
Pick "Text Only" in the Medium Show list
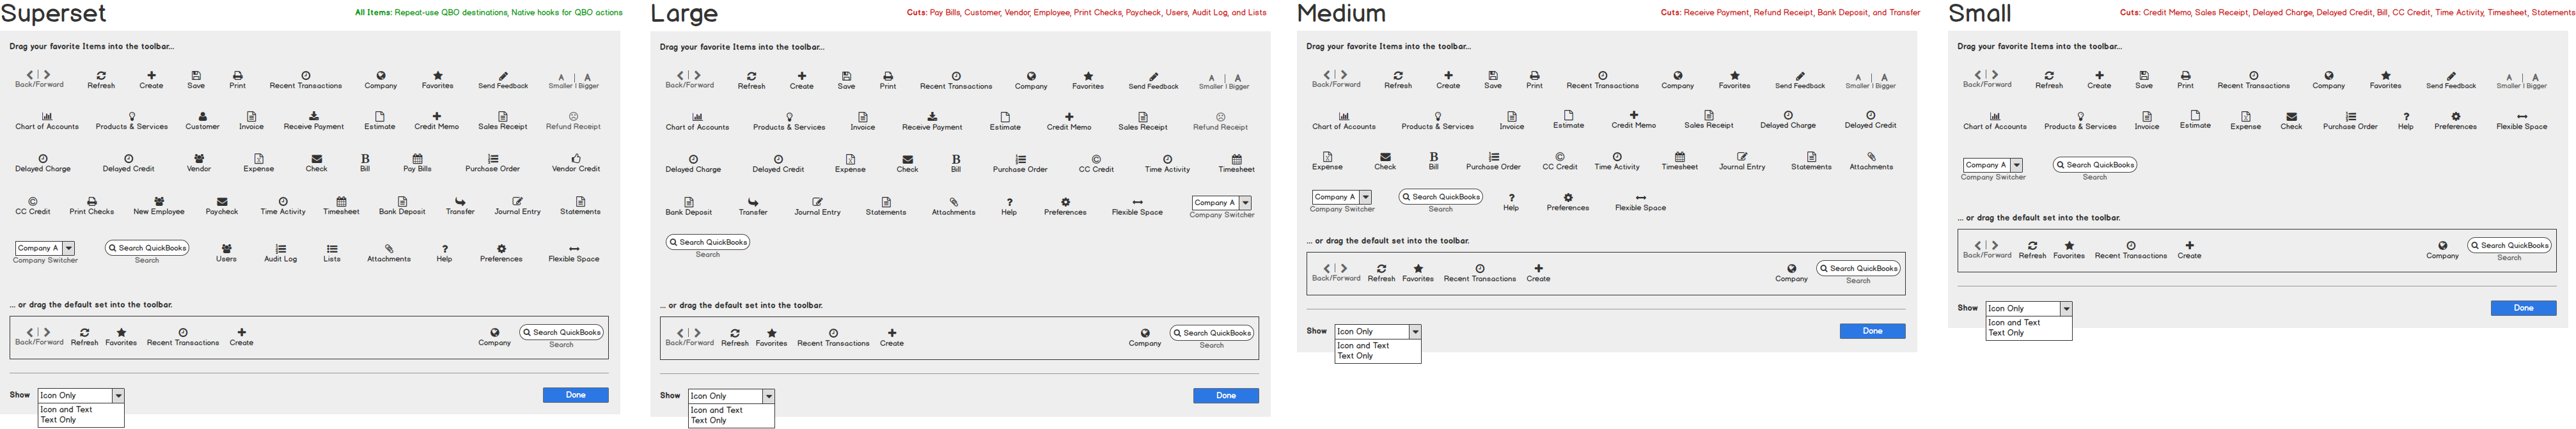coord(1355,356)
